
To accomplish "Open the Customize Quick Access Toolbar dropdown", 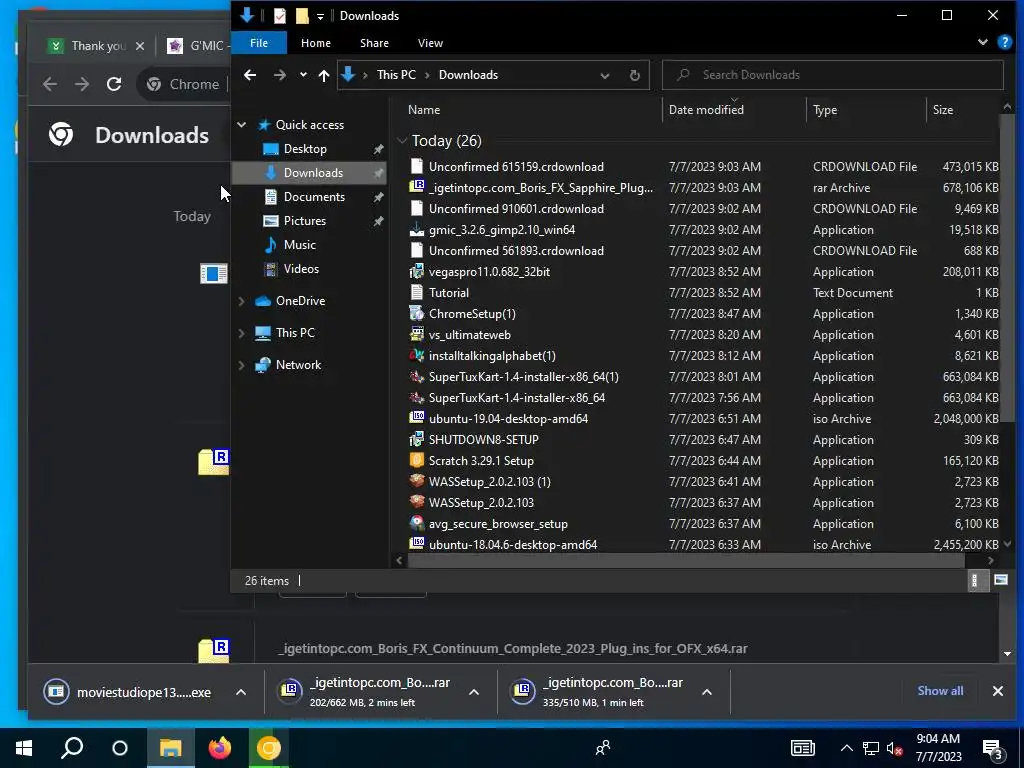I will coord(320,16).
